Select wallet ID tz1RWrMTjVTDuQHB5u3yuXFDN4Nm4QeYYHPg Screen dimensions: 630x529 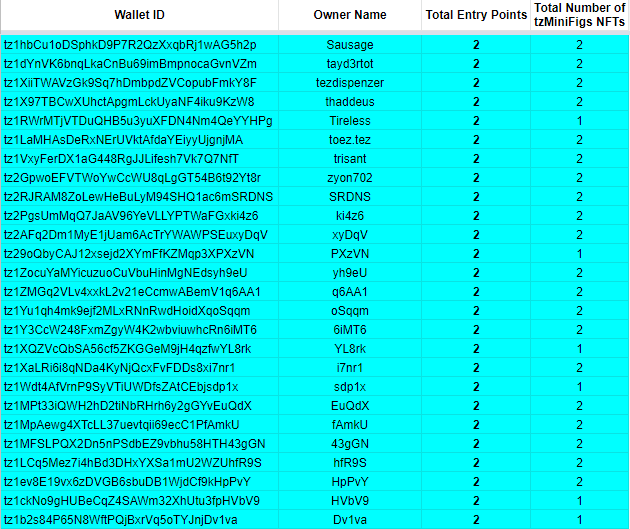coord(139,121)
